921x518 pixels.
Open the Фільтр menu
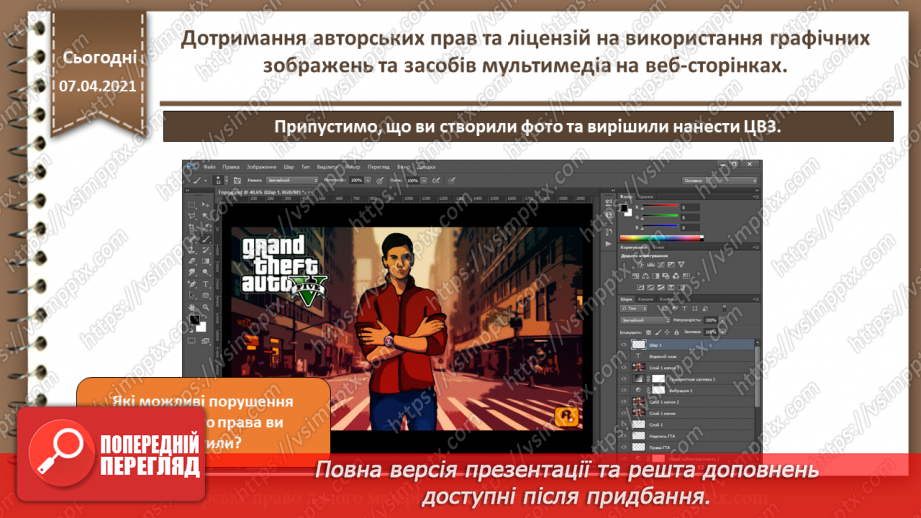352,167
